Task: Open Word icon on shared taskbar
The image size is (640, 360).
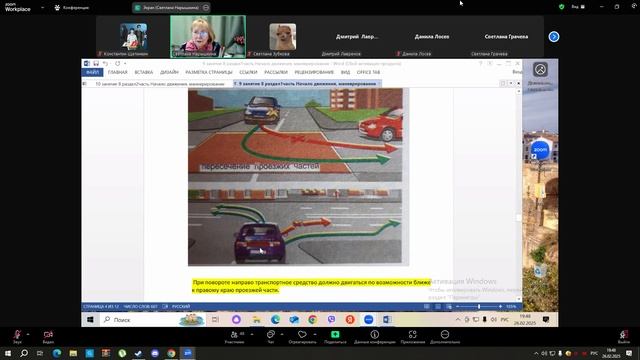Action: tap(387, 320)
